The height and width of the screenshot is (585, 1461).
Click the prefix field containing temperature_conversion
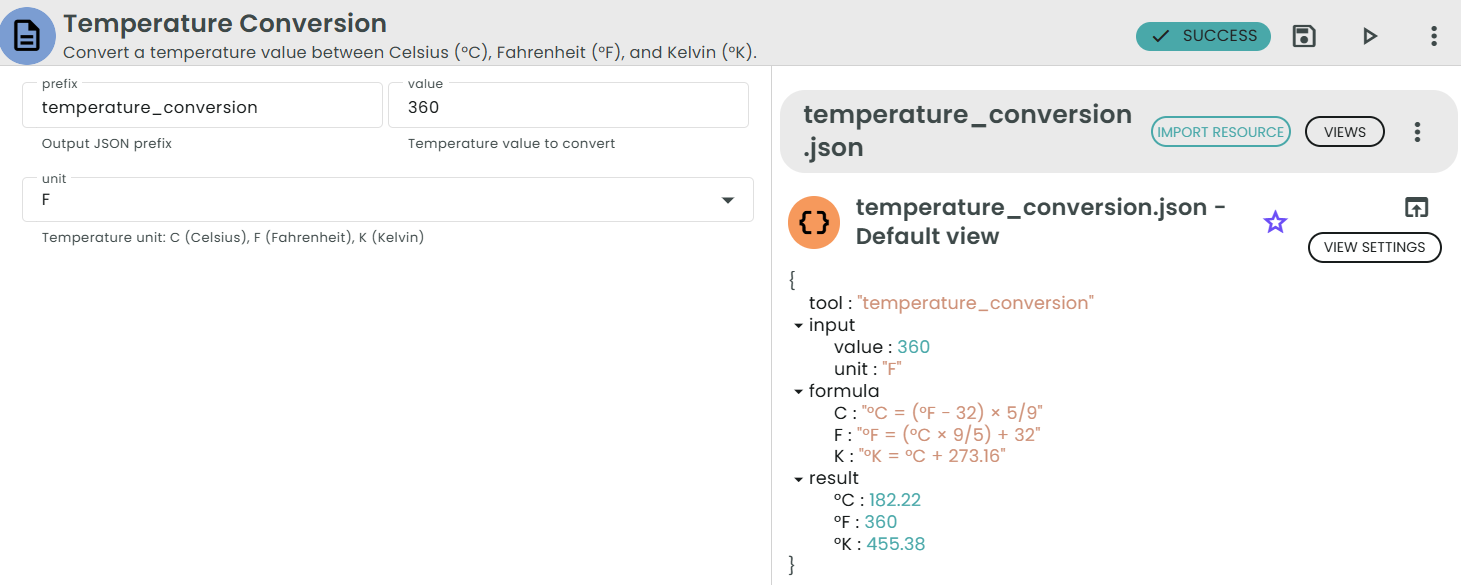(201, 105)
